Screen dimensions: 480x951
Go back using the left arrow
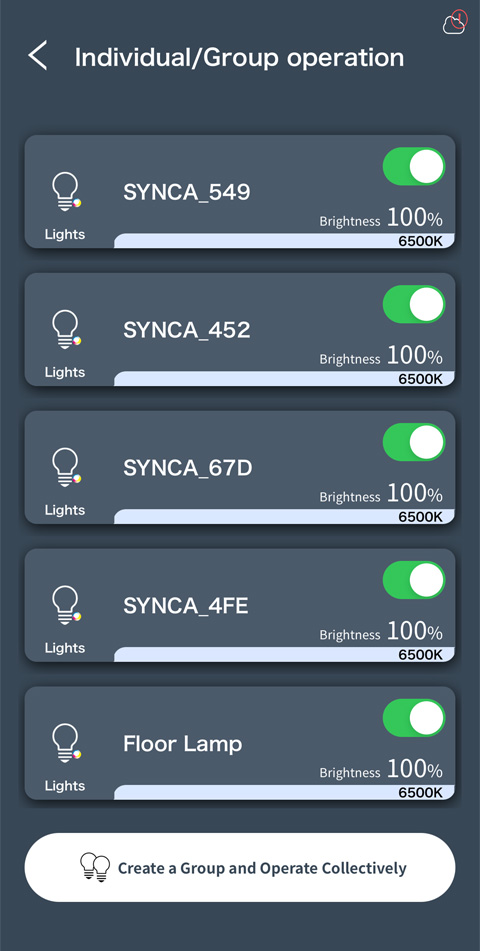(x=38, y=56)
